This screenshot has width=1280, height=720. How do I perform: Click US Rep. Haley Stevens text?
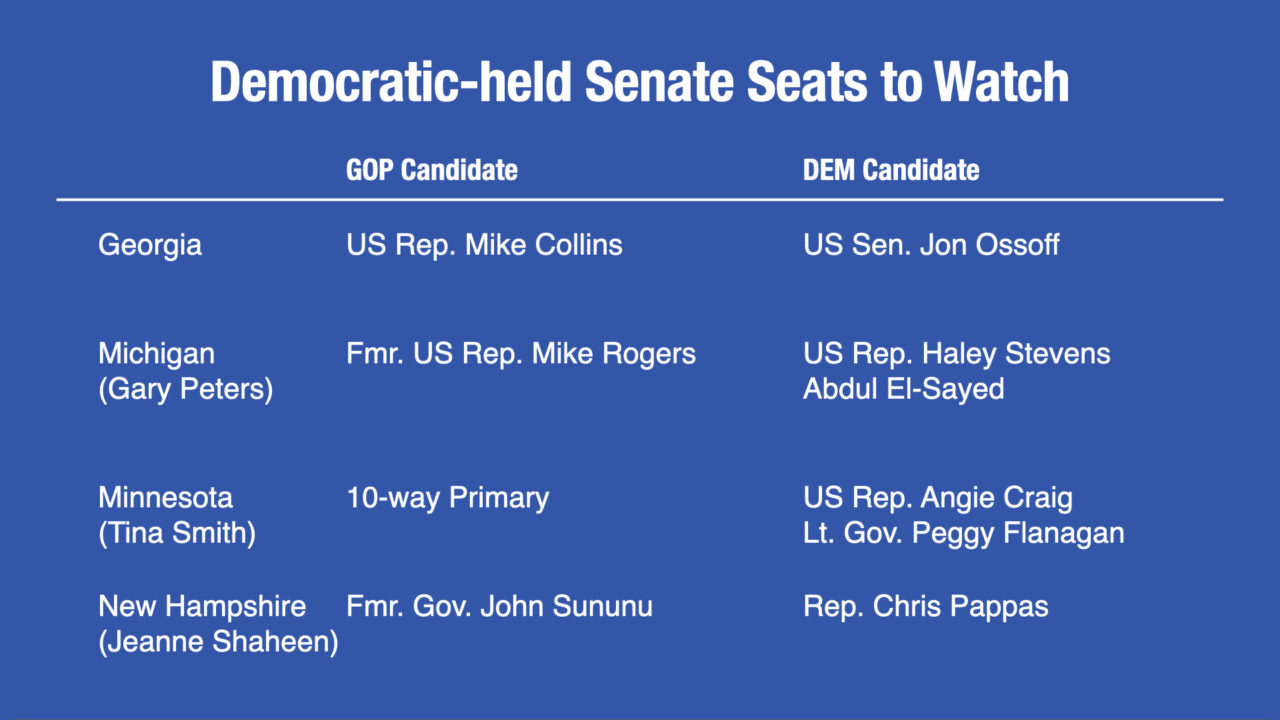pos(957,354)
